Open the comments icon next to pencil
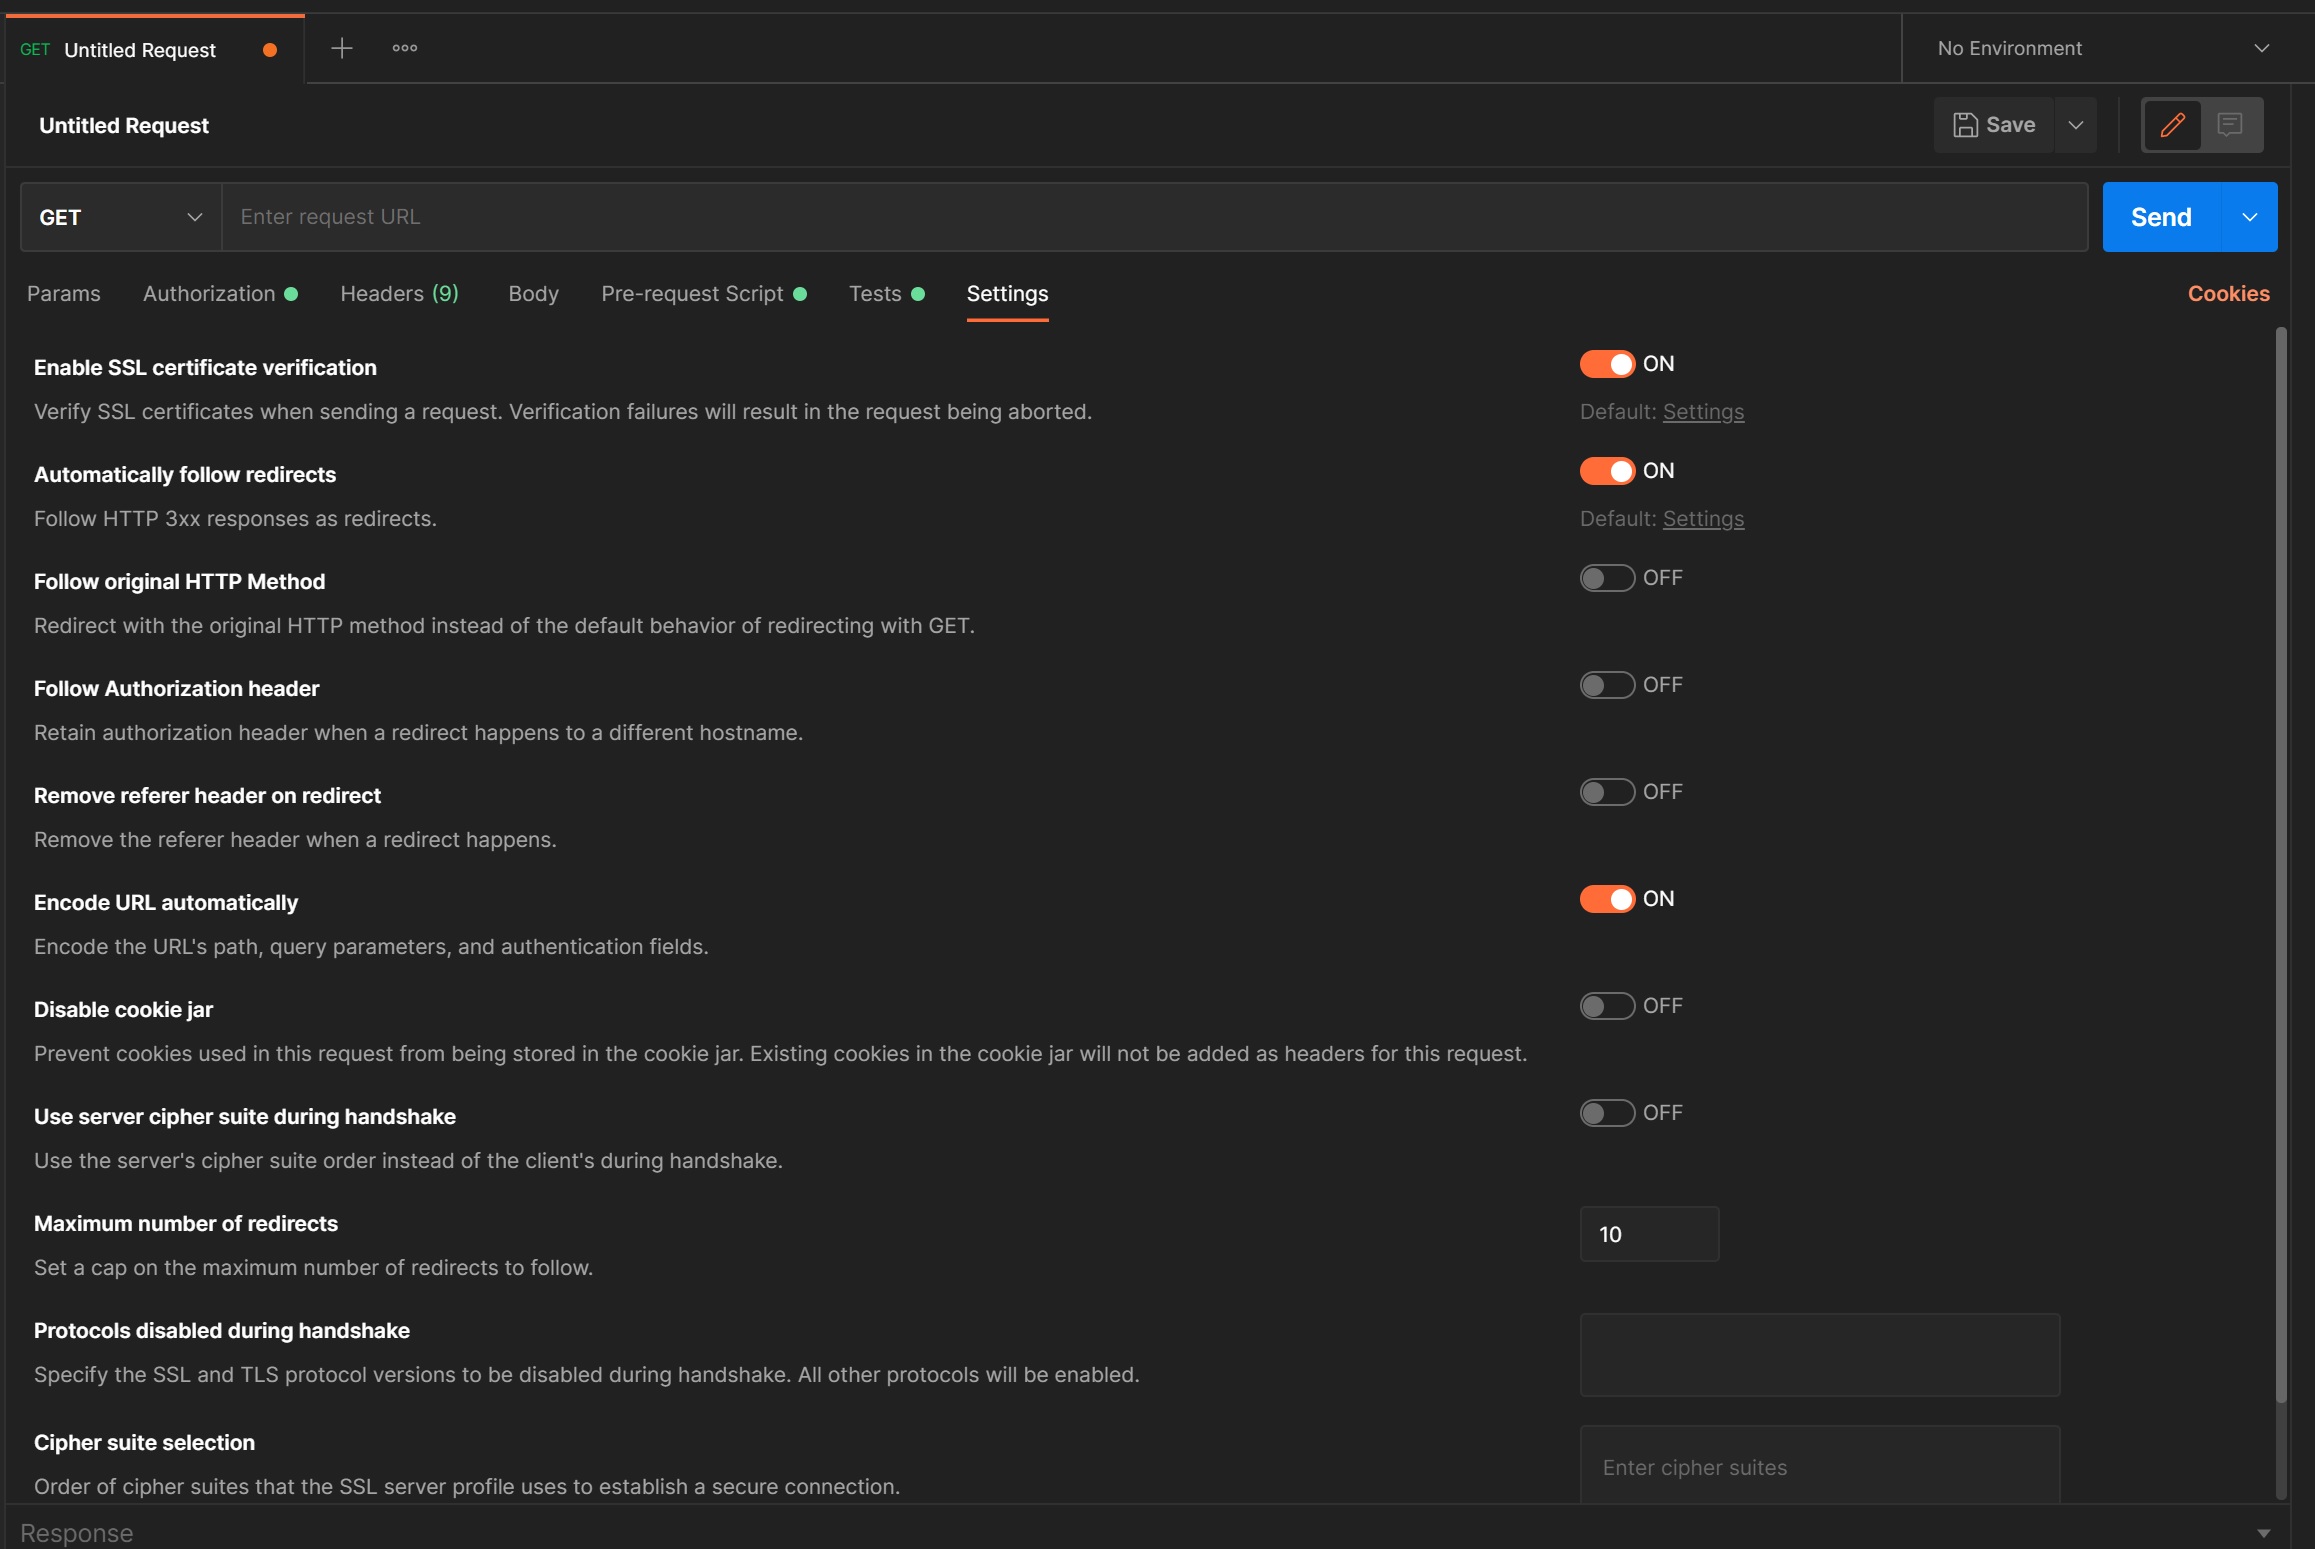Viewport: 2315px width, 1549px height. pyautogui.click(x=2230, y=125)
